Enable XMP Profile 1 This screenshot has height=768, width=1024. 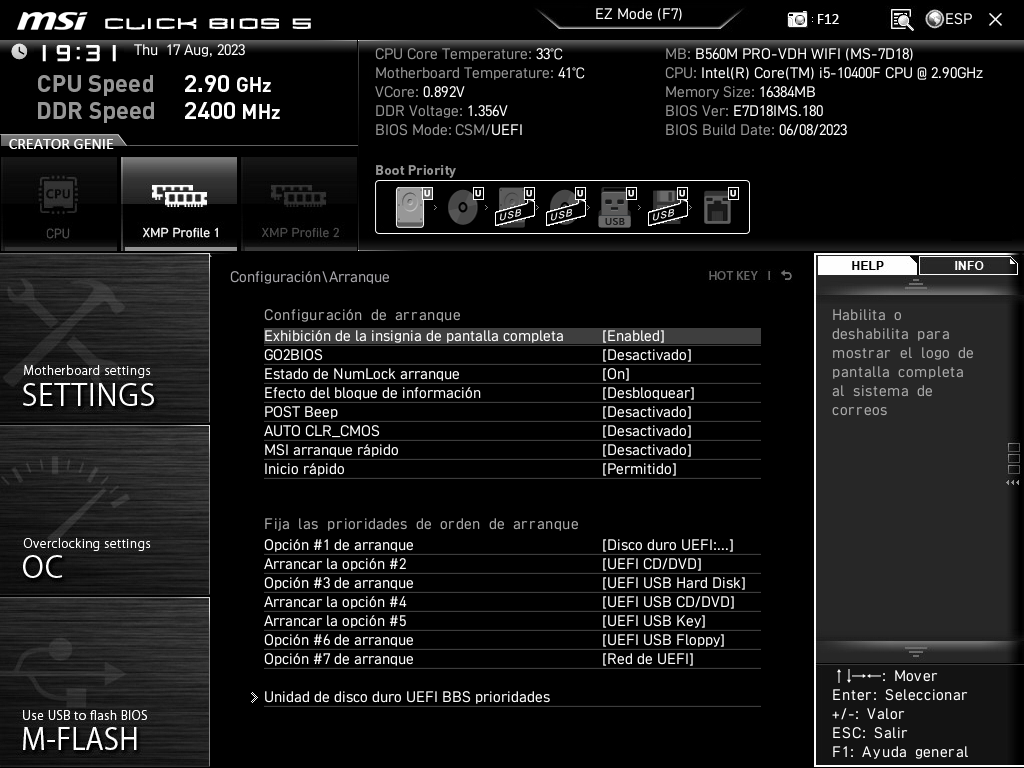[180, 204]
